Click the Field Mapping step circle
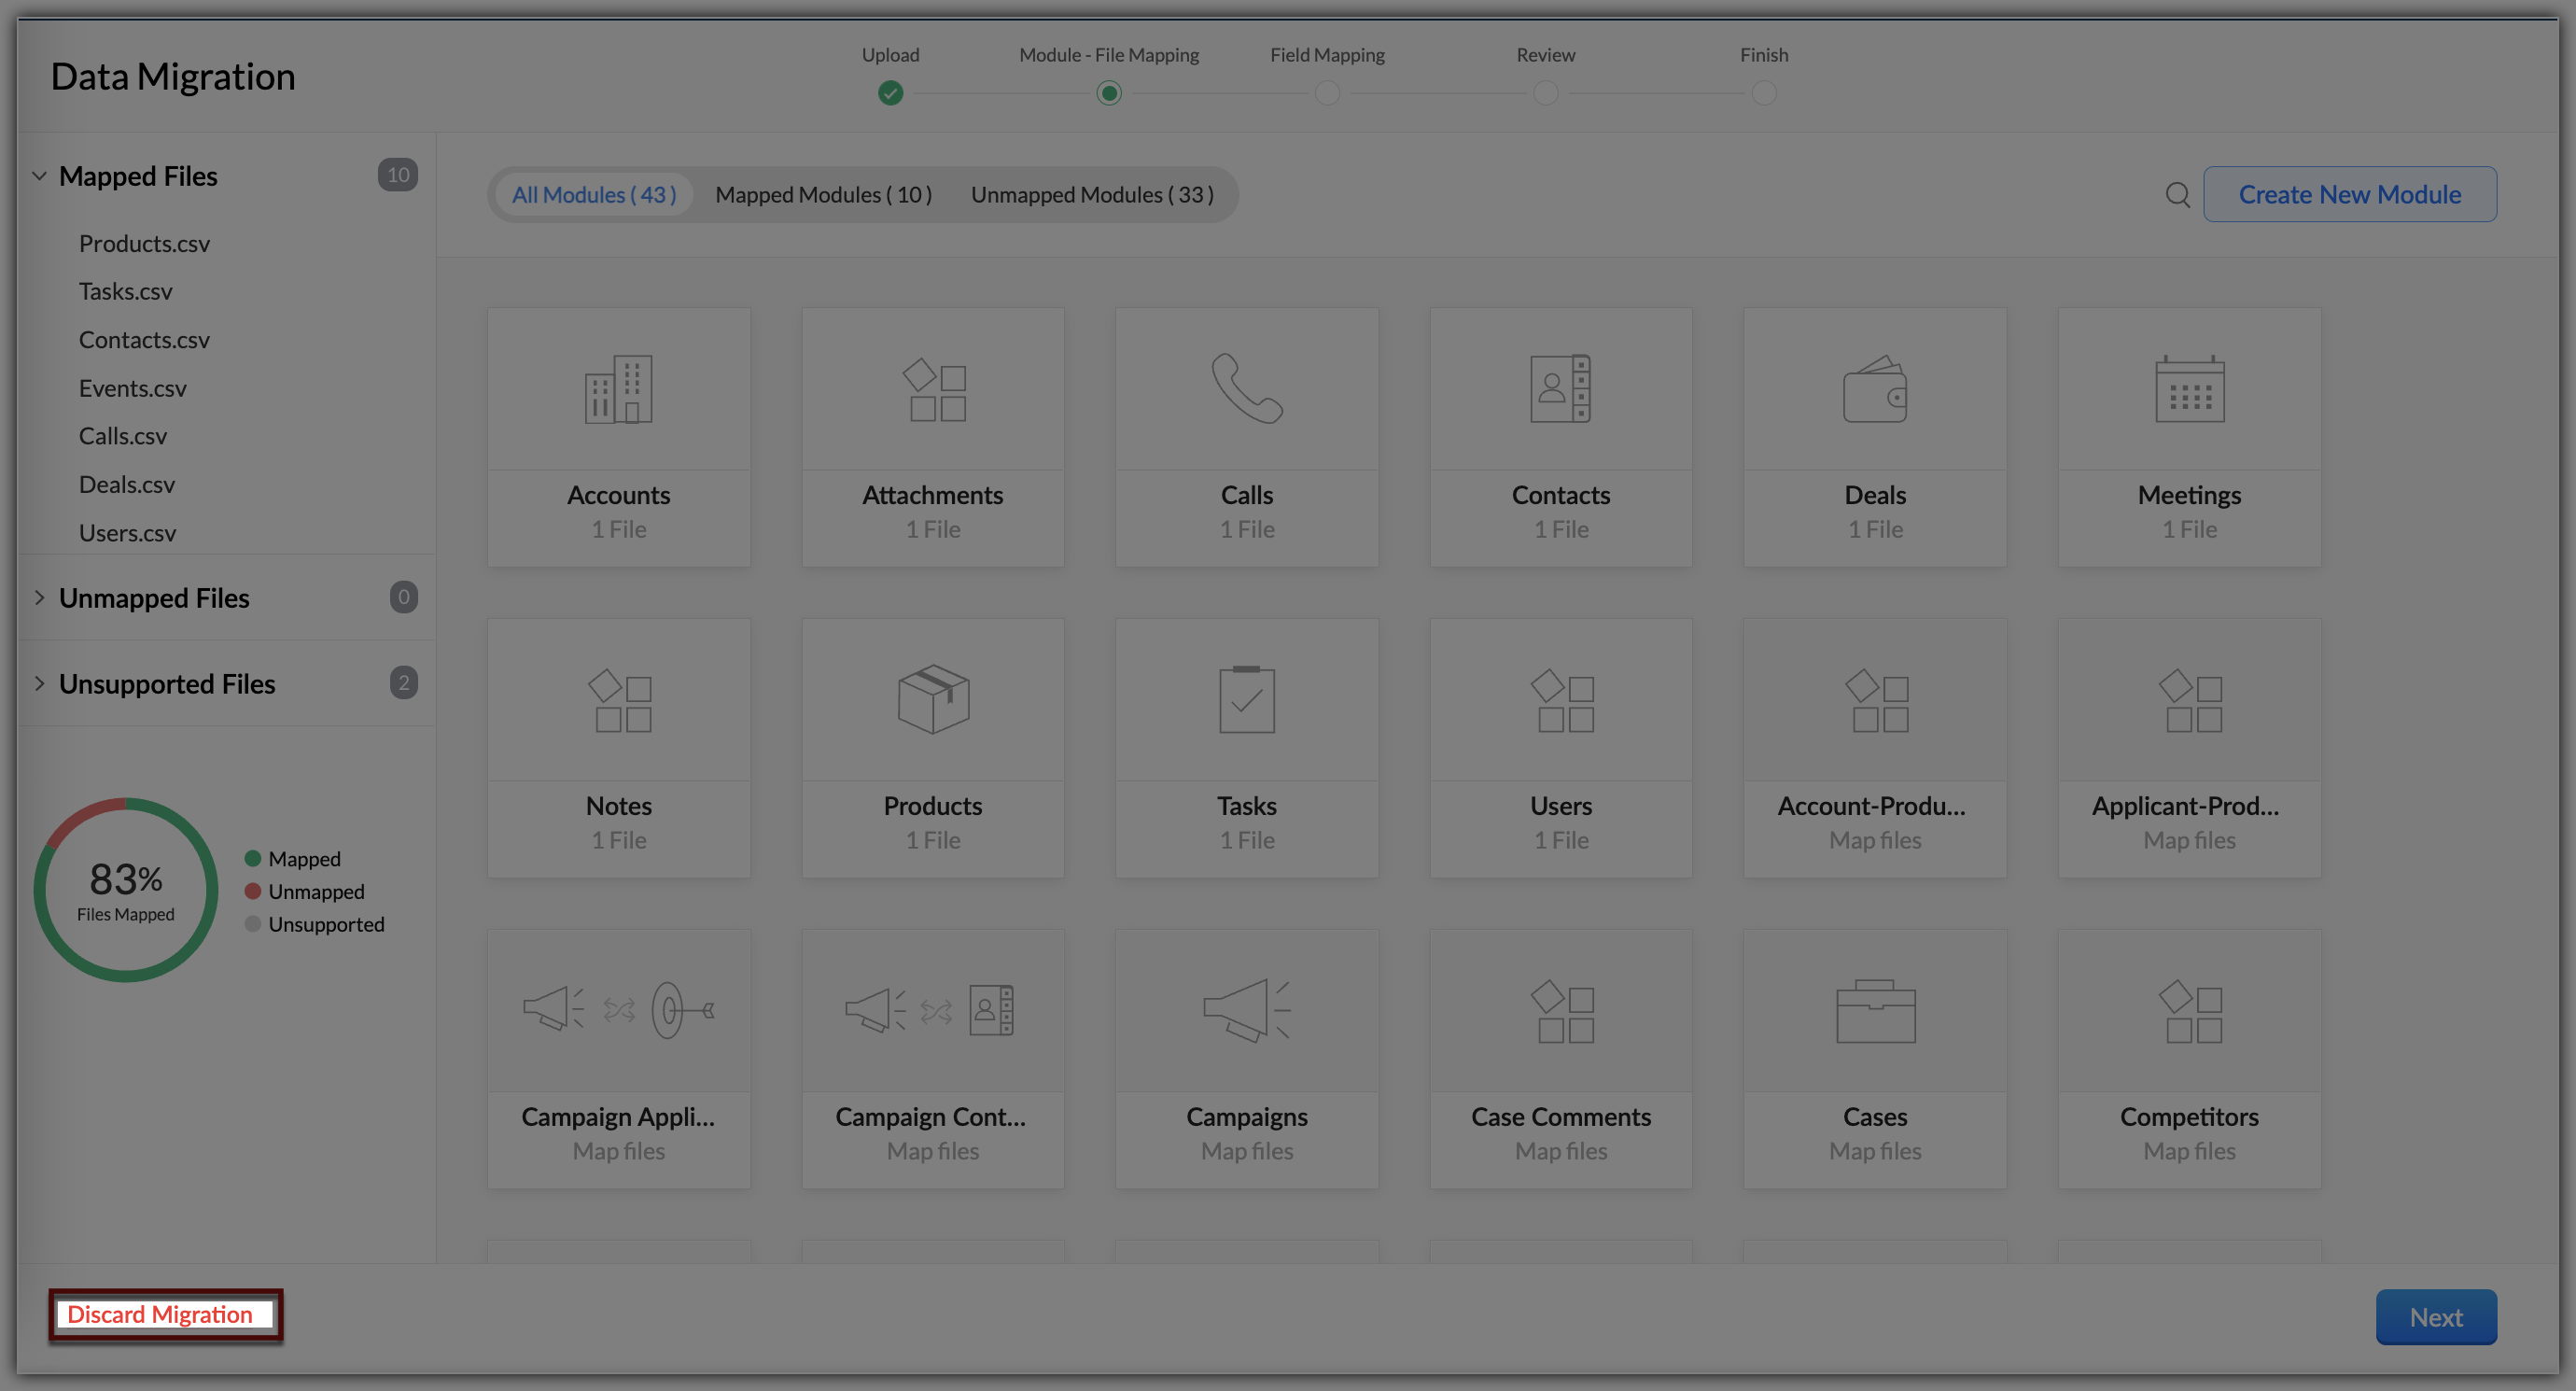The image size is (2576, 1391). [1327, 93]
